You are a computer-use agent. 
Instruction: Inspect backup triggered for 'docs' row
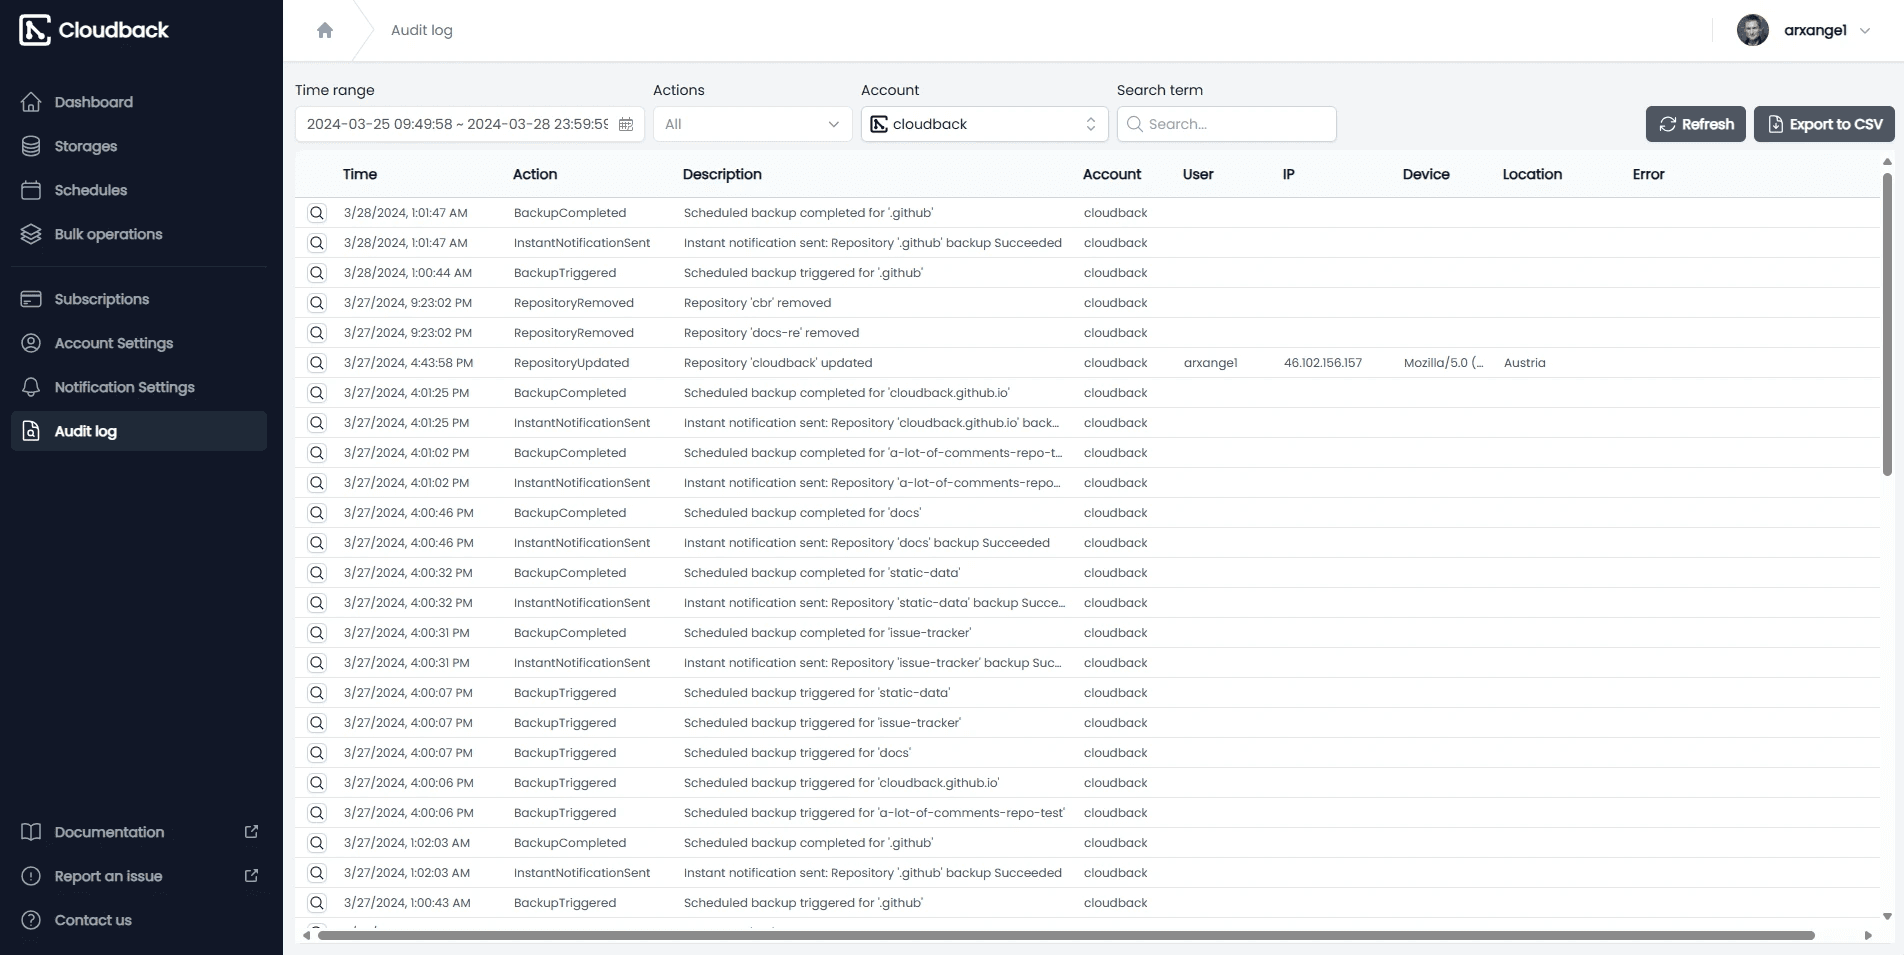pyautogui.click(x=317, y=753)
